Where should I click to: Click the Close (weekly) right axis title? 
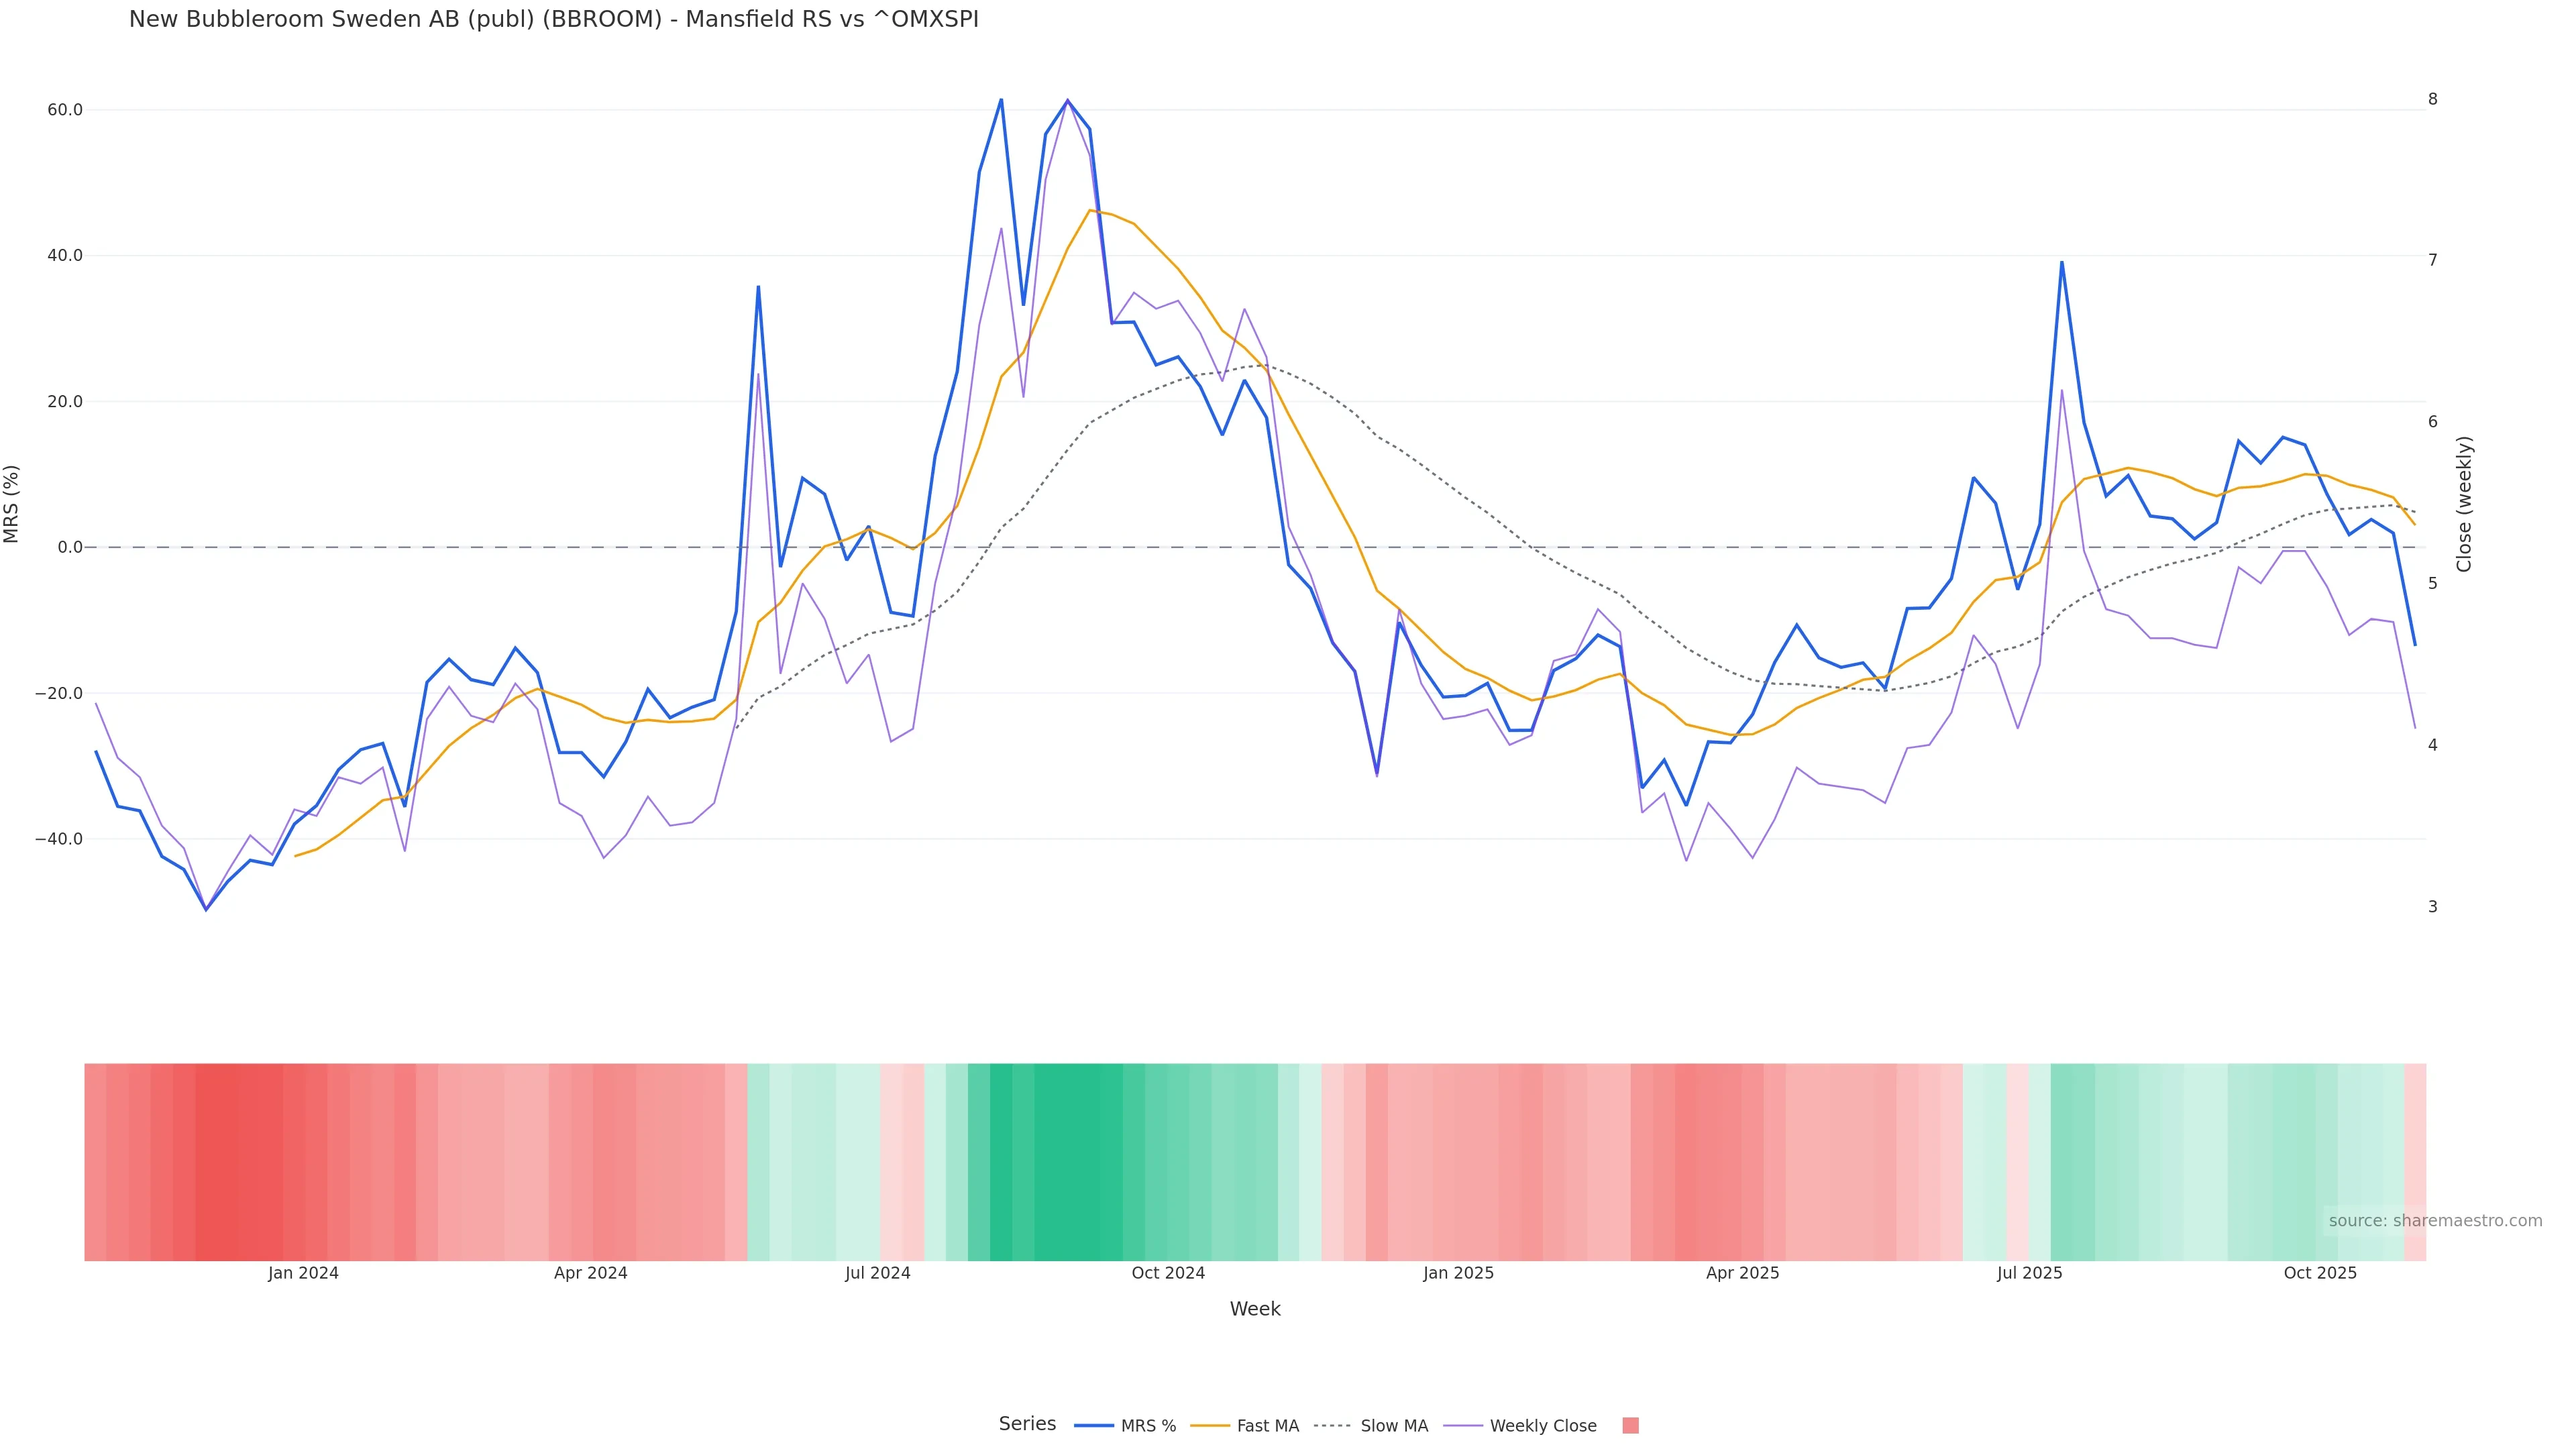tap(2464, 504)
